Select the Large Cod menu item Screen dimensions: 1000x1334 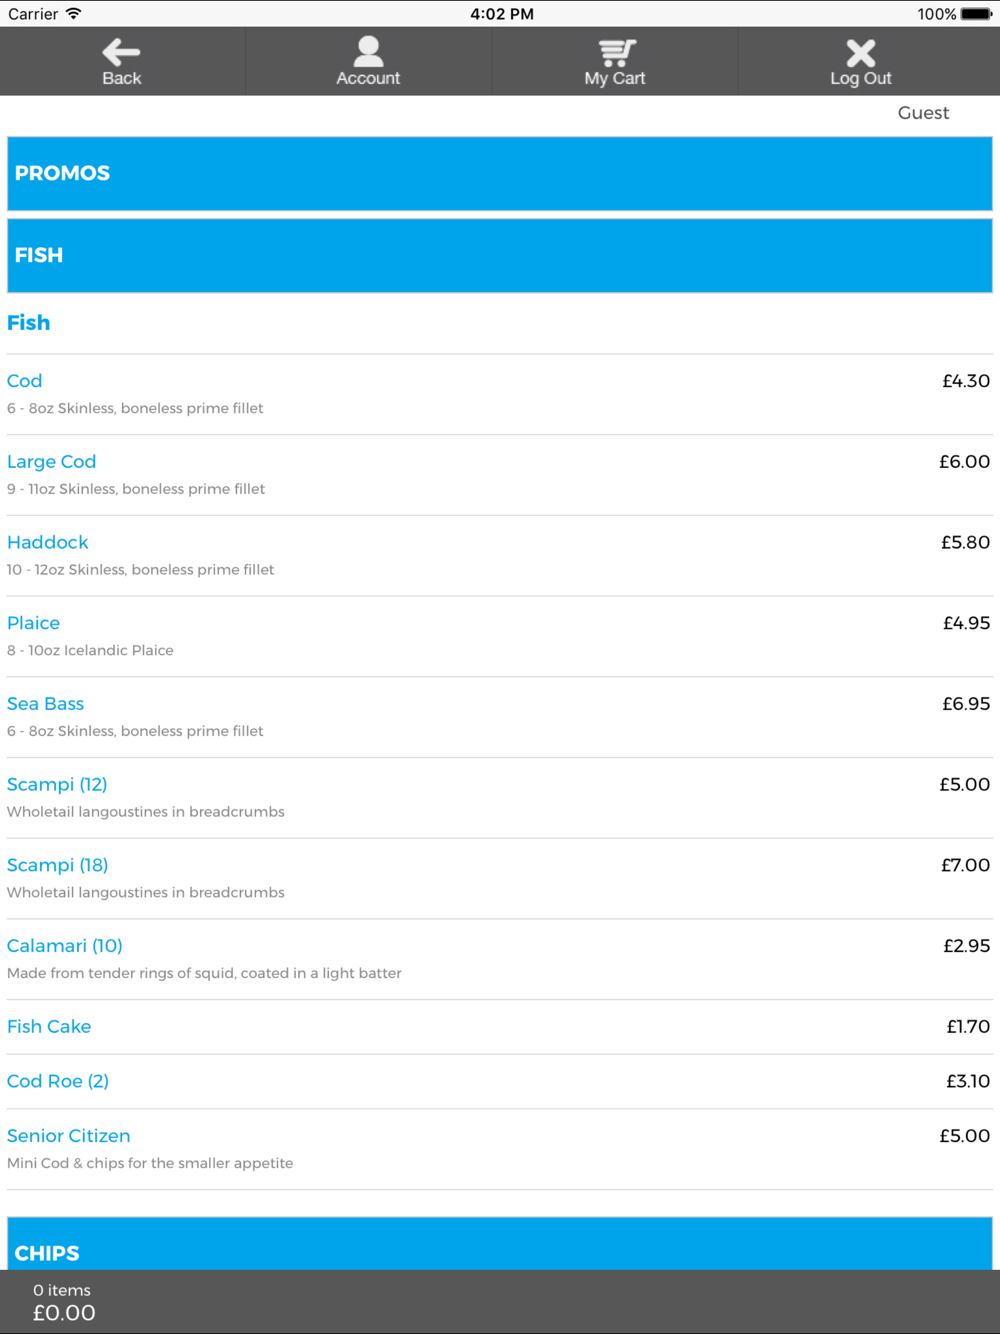click(500, 476)
